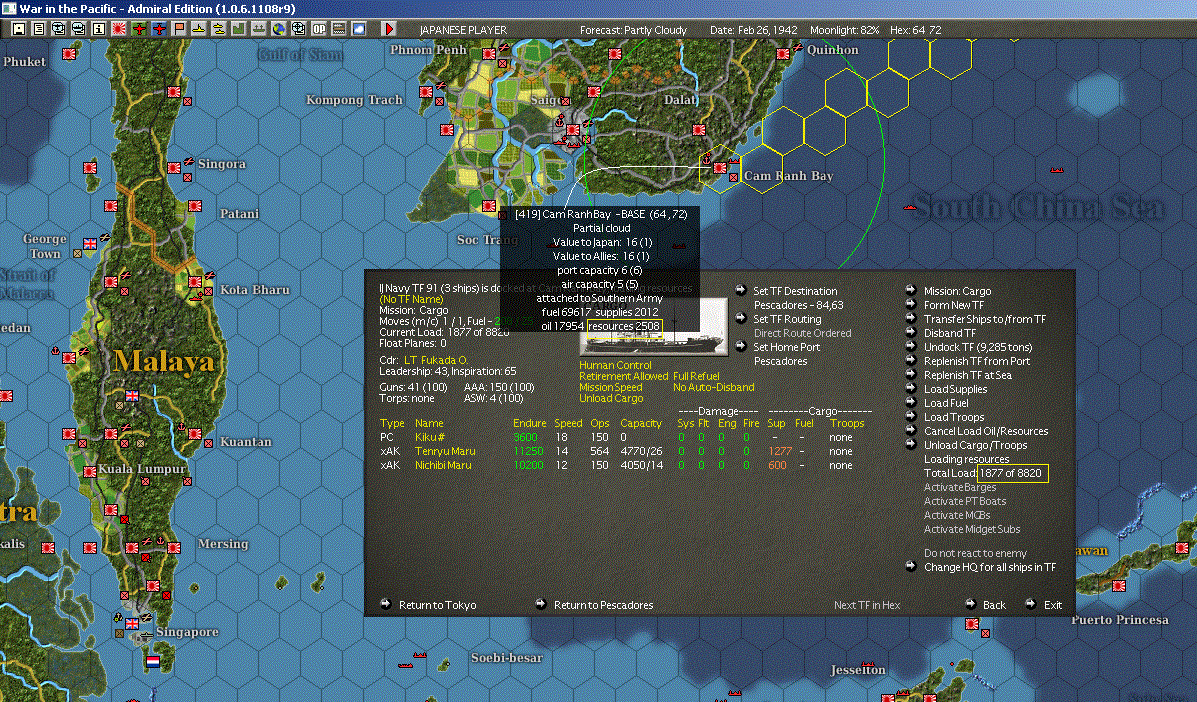Toggle Retirement Allowed setting
1197x702 pixels.
pyautogui.click(x=624, y=376)
